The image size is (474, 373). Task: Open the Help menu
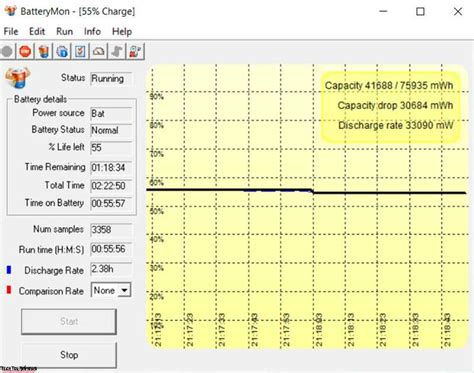point(122,32)
